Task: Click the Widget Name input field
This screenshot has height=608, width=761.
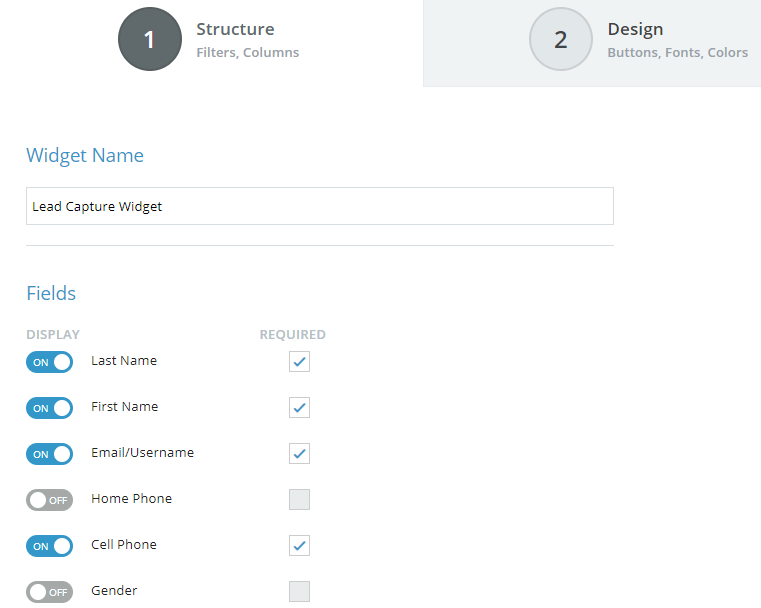Action: coord(320,206)
